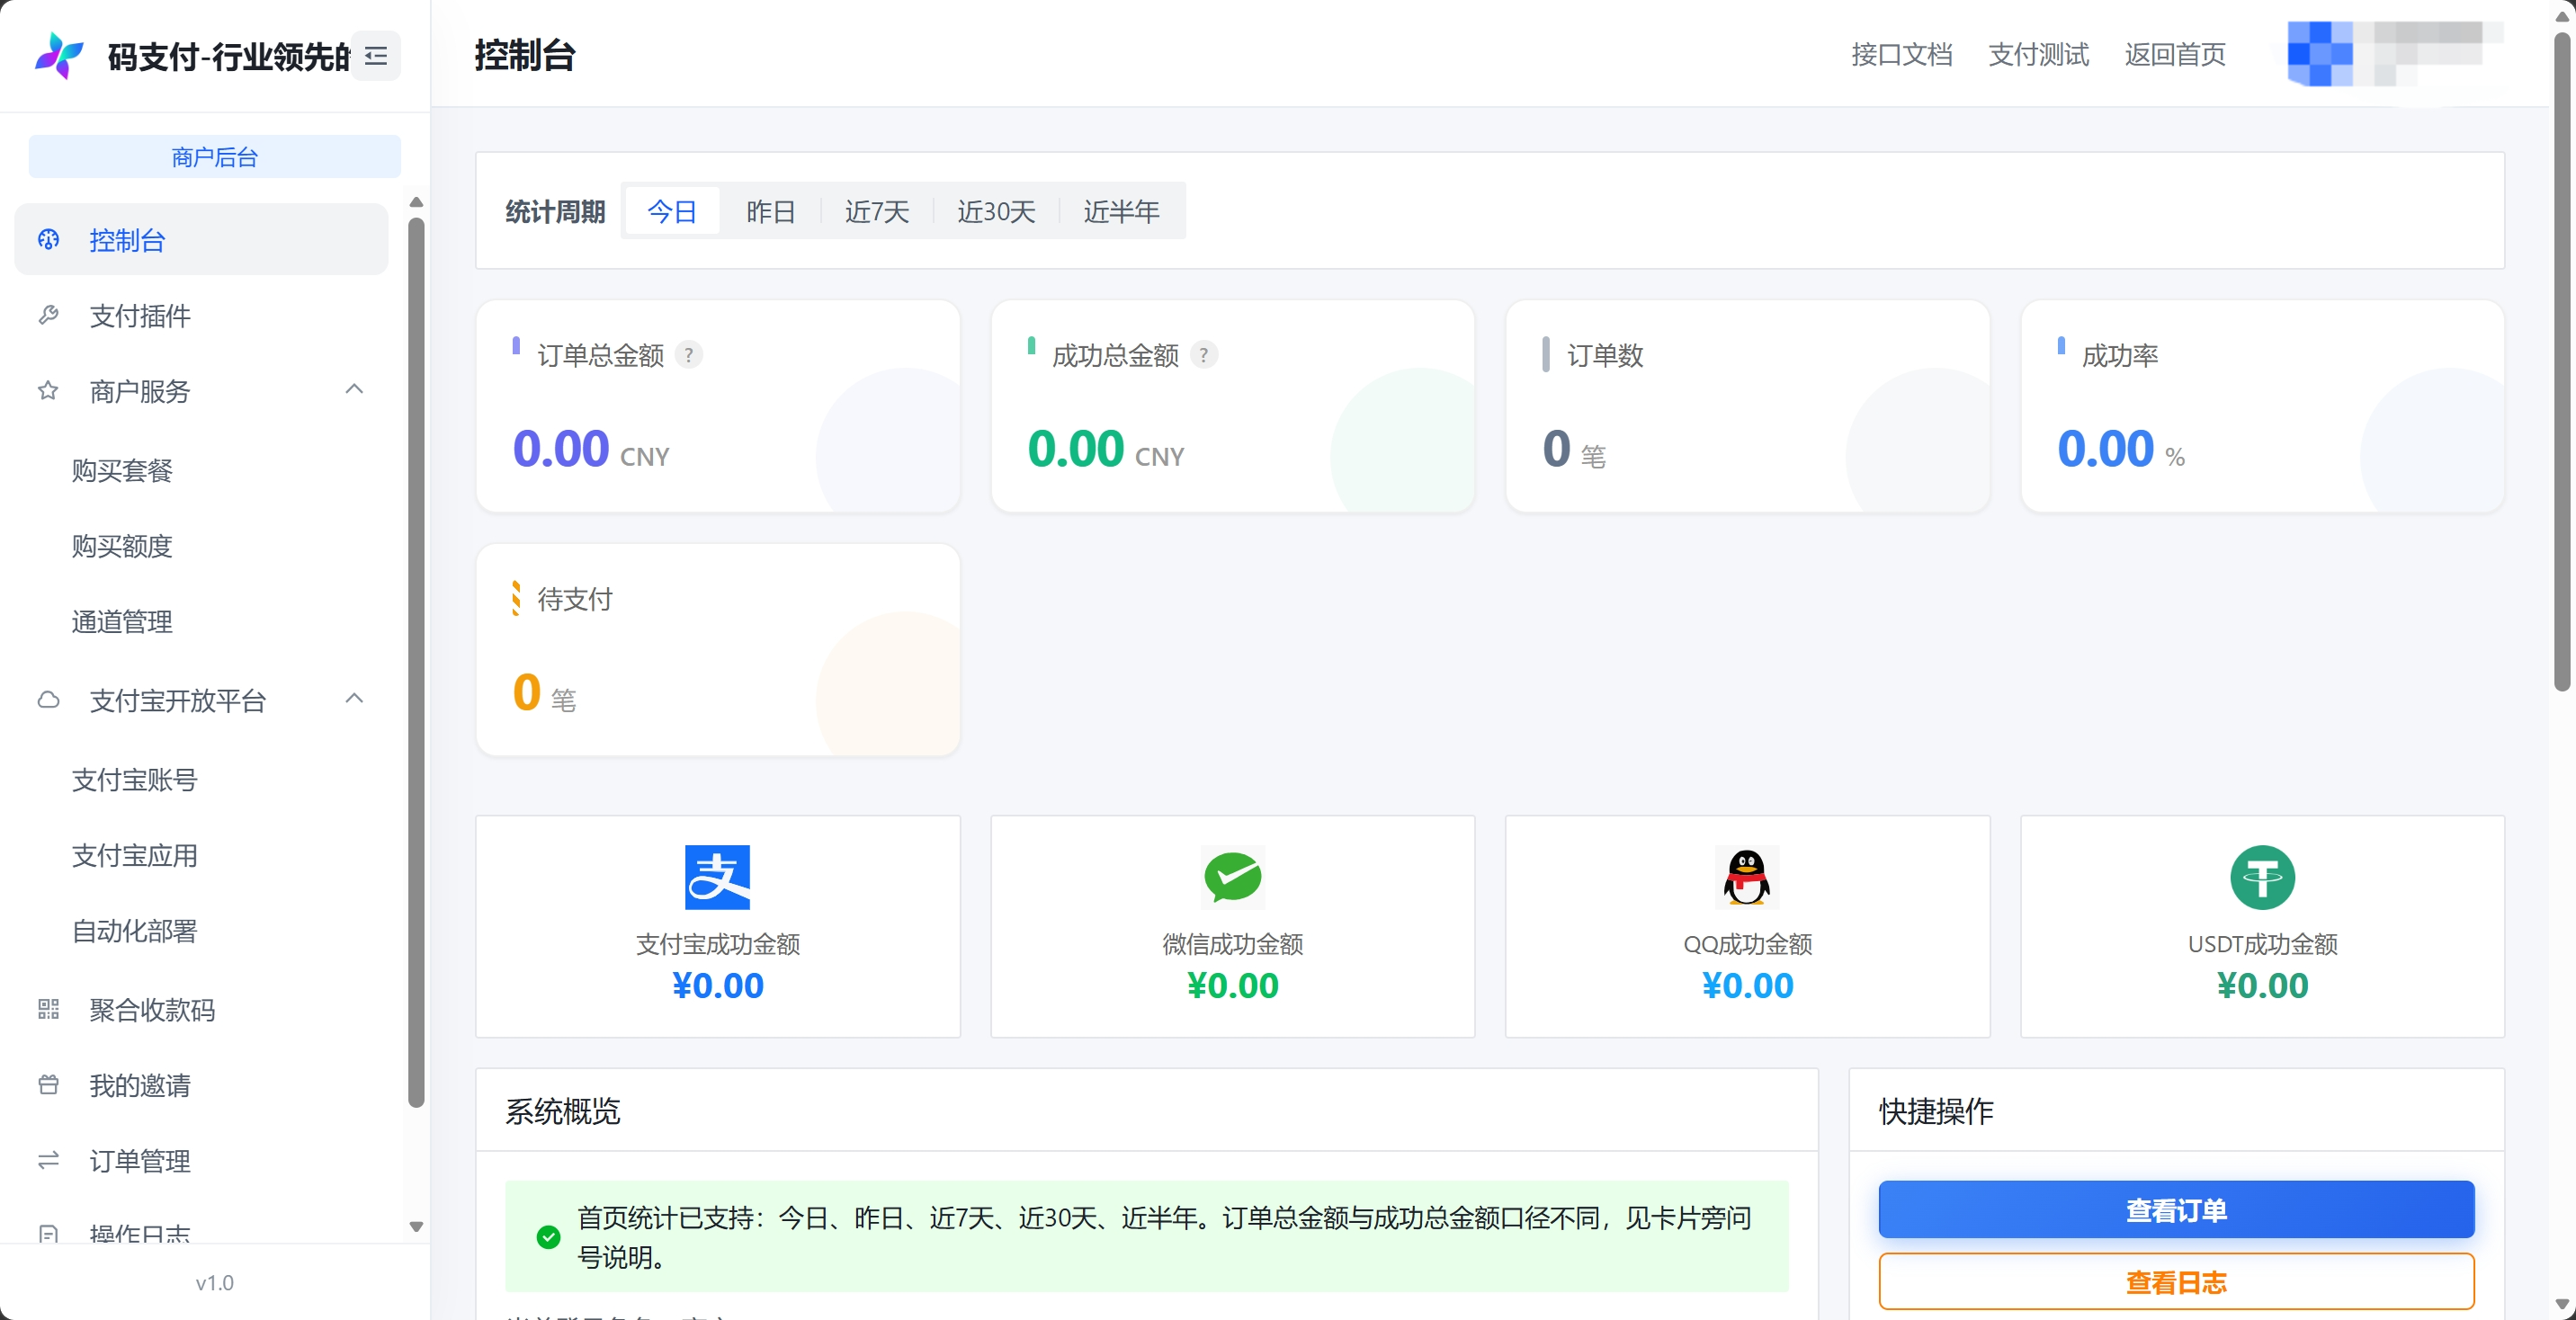
Task: Click the QR grid icon beside 聚合收款码
Action: coord(48,1009)
